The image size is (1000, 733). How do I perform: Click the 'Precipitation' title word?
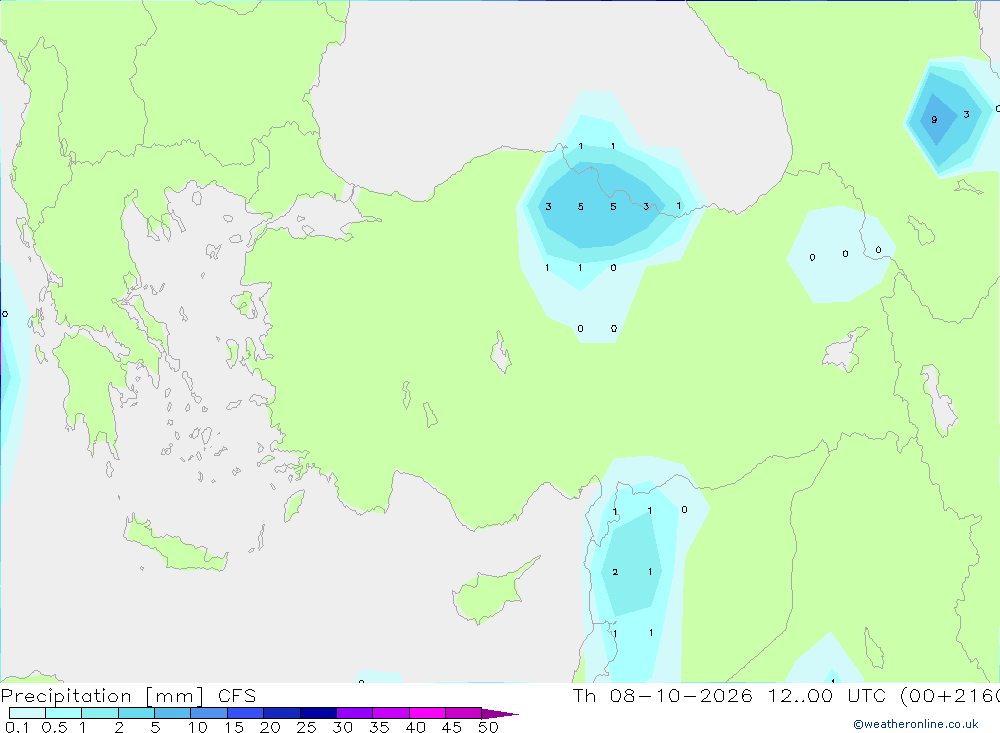coord(66,696)
